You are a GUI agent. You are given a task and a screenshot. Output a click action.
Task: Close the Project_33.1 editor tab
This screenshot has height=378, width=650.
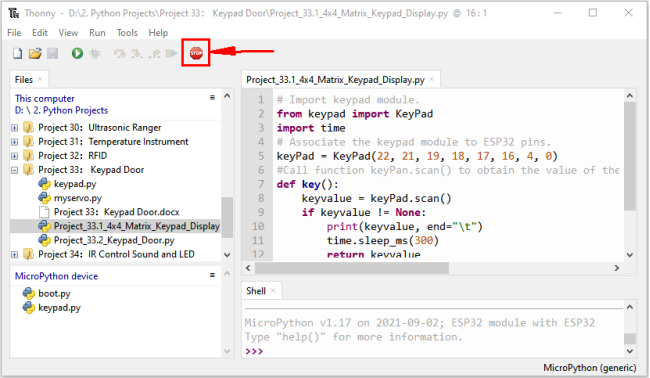[x=432, y=79]
